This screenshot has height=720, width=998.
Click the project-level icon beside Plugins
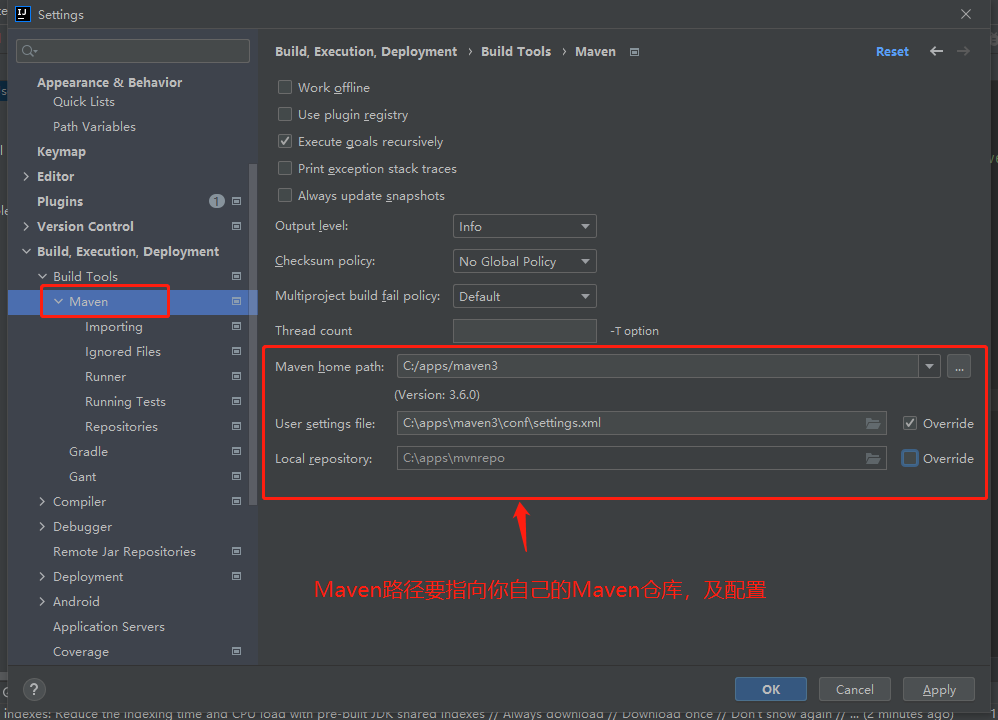tap(236, 201)
